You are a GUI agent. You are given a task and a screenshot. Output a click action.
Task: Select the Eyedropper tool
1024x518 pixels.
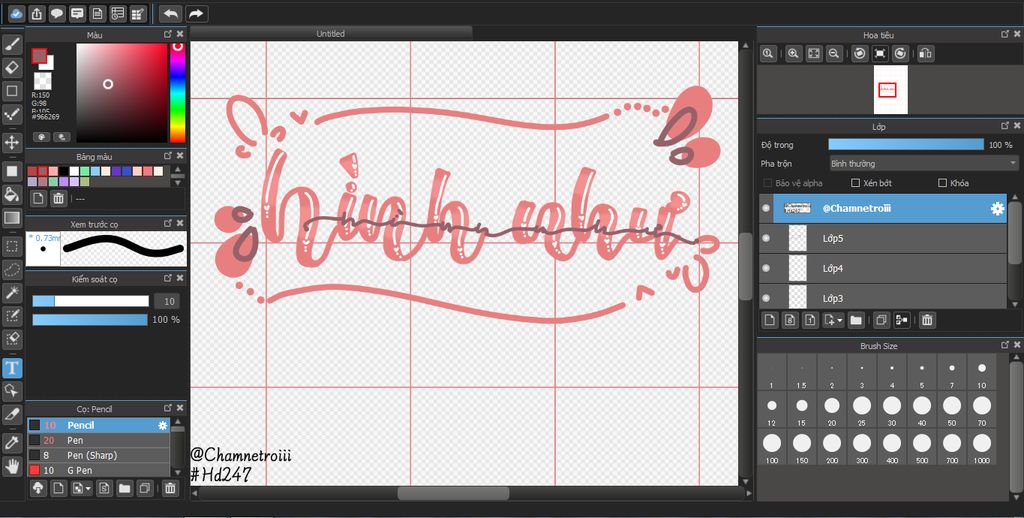[x=12, y=442]
